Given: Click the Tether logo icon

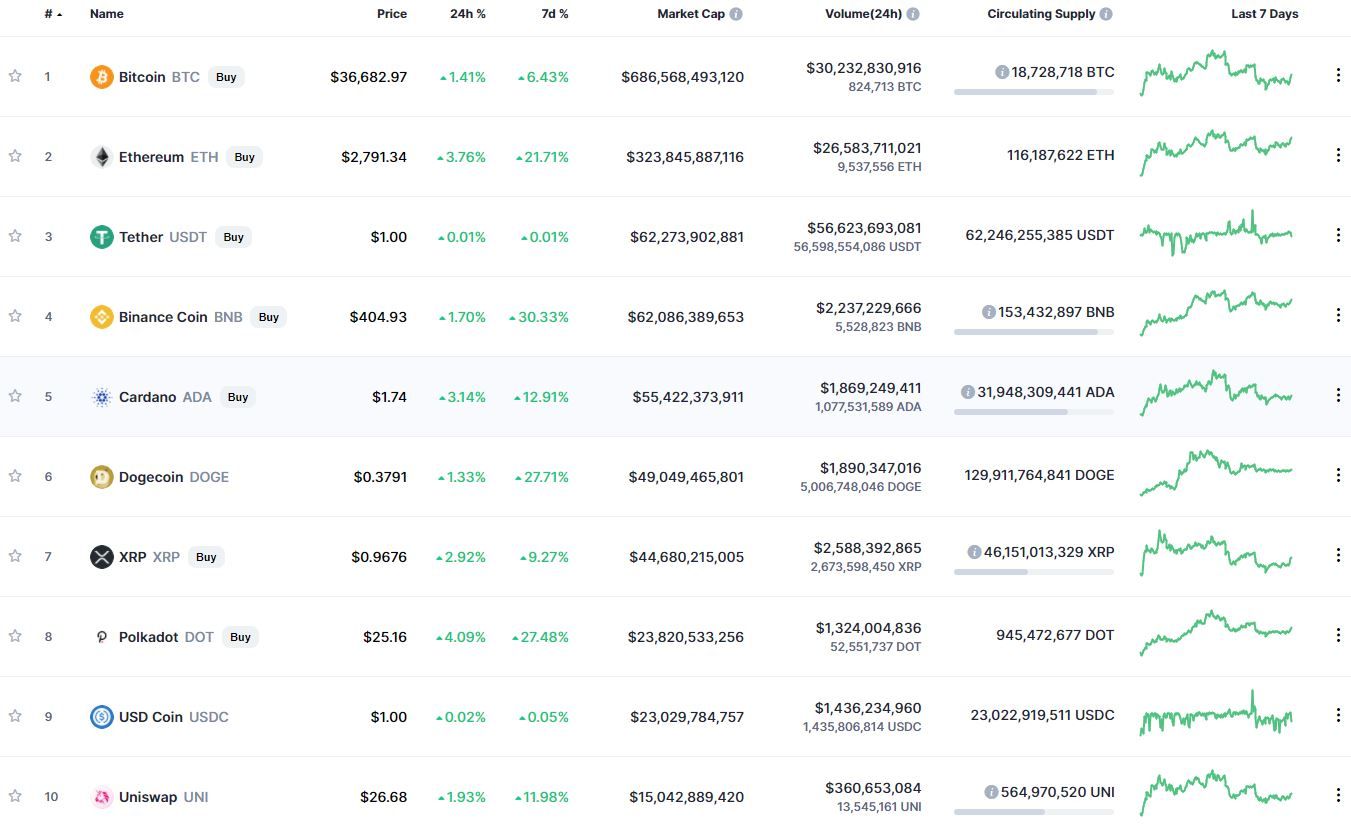Looking at the screenshot, I should pos(102,237).
